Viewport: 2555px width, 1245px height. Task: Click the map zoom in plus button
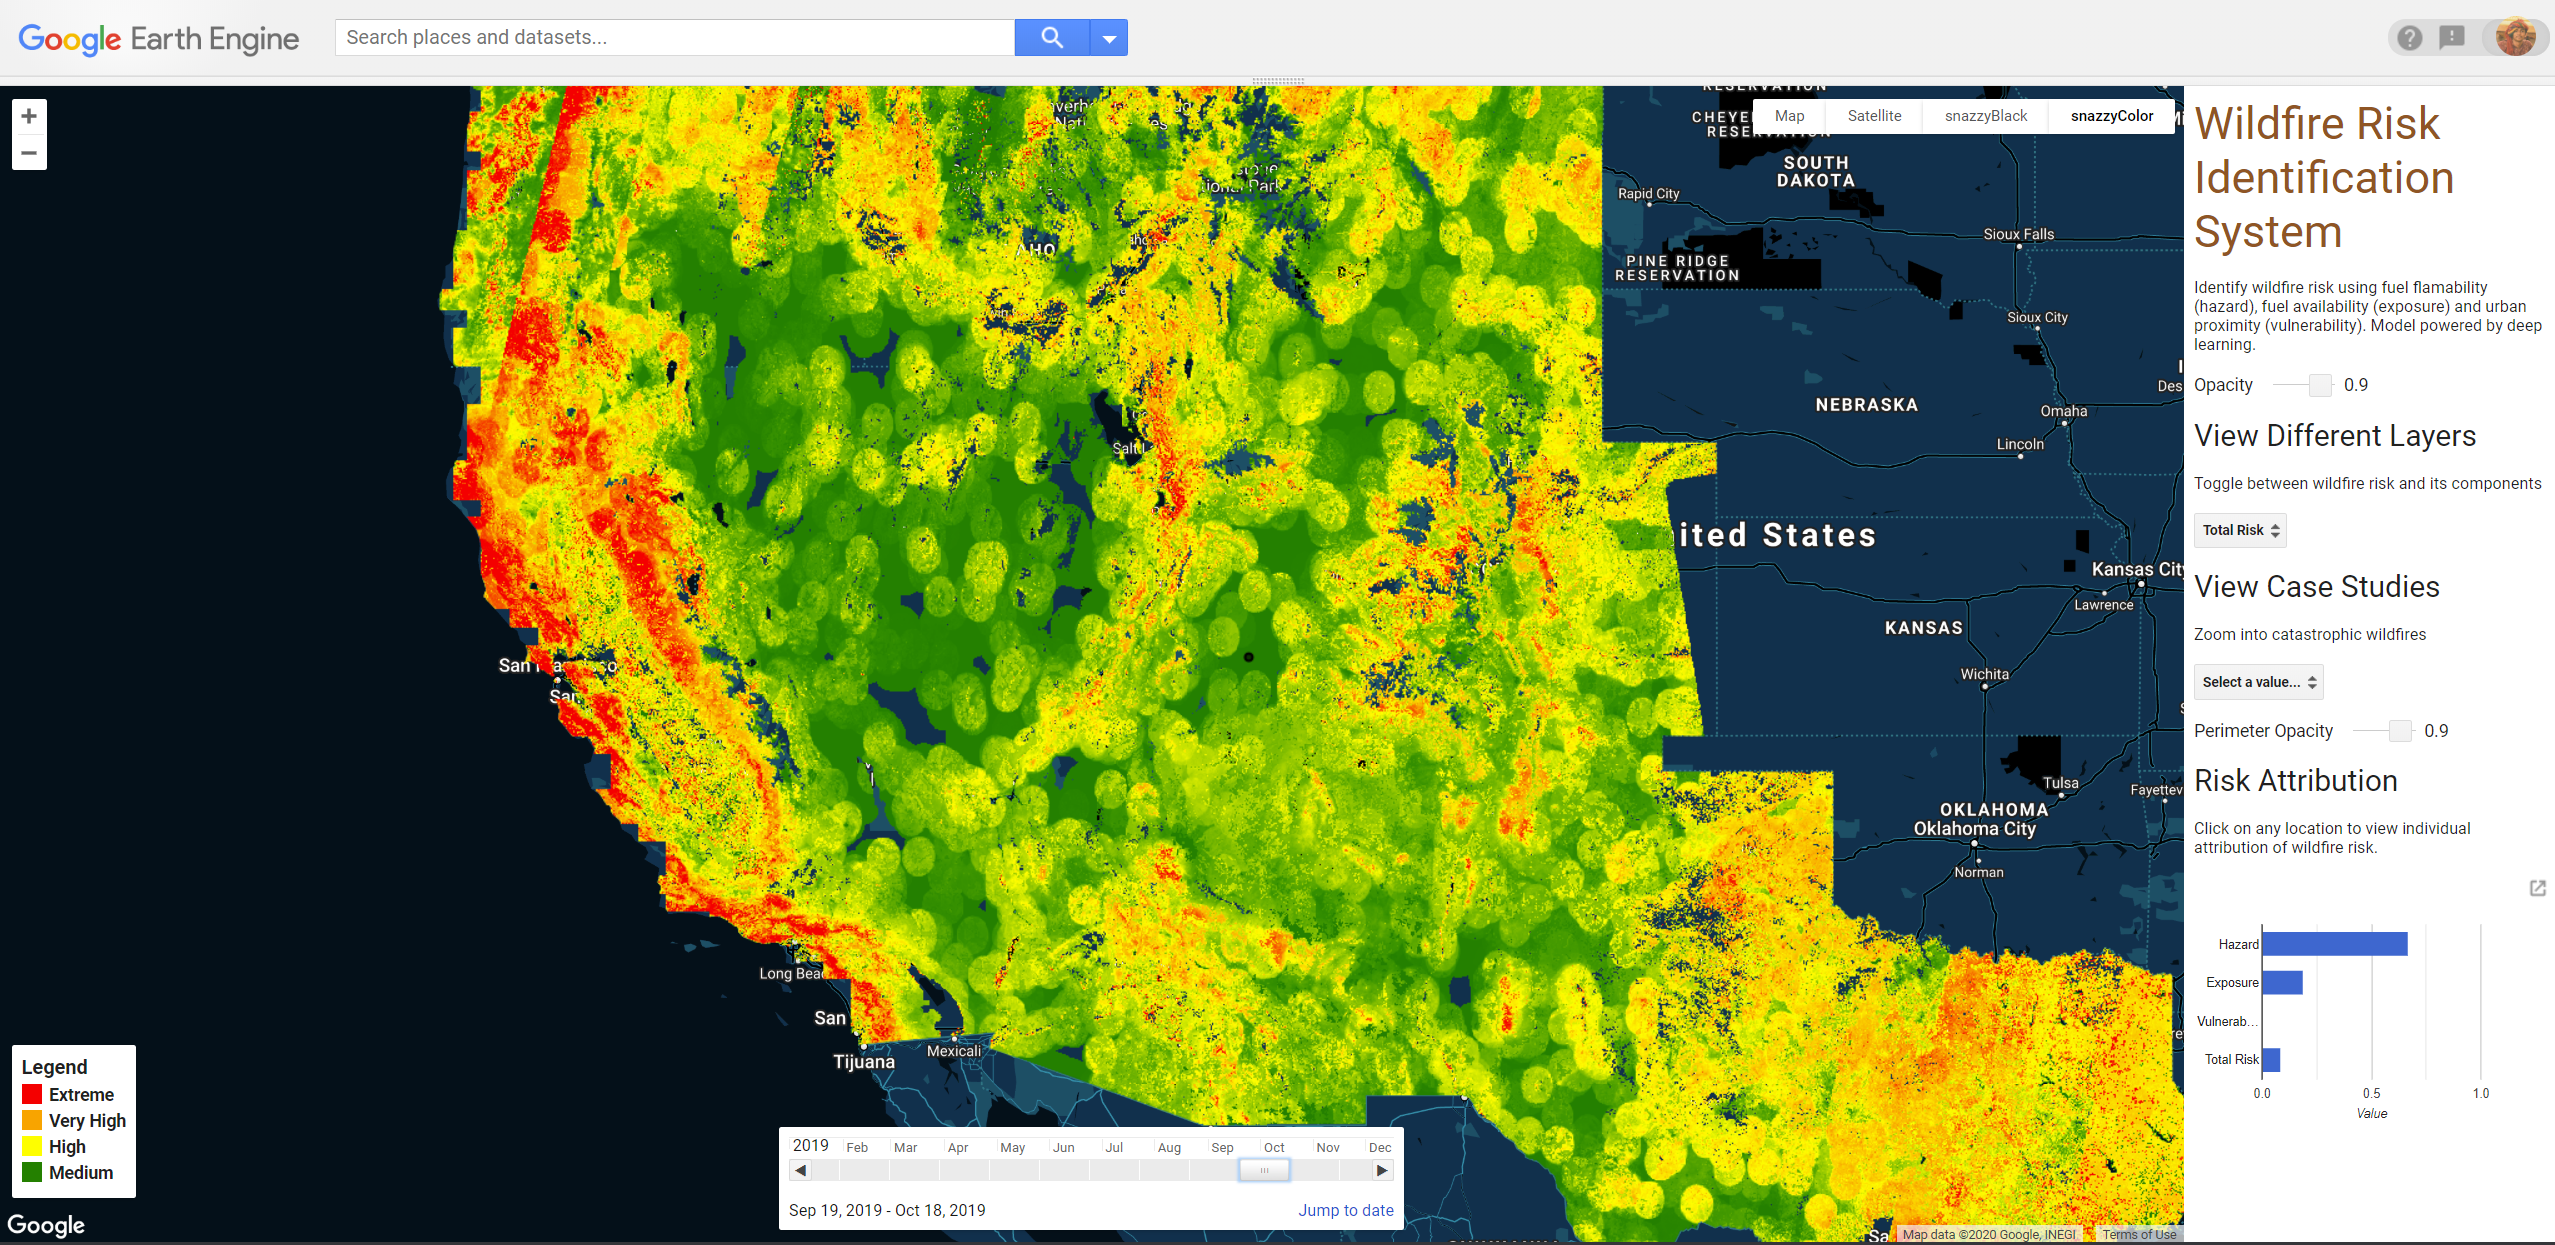(x=29, y=116)
